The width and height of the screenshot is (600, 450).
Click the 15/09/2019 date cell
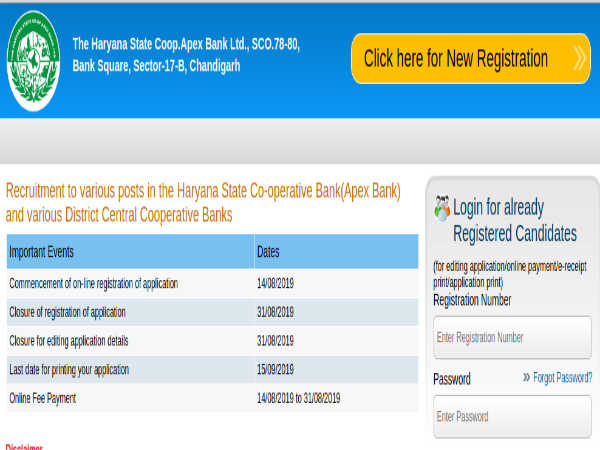[x=275, y=370]
